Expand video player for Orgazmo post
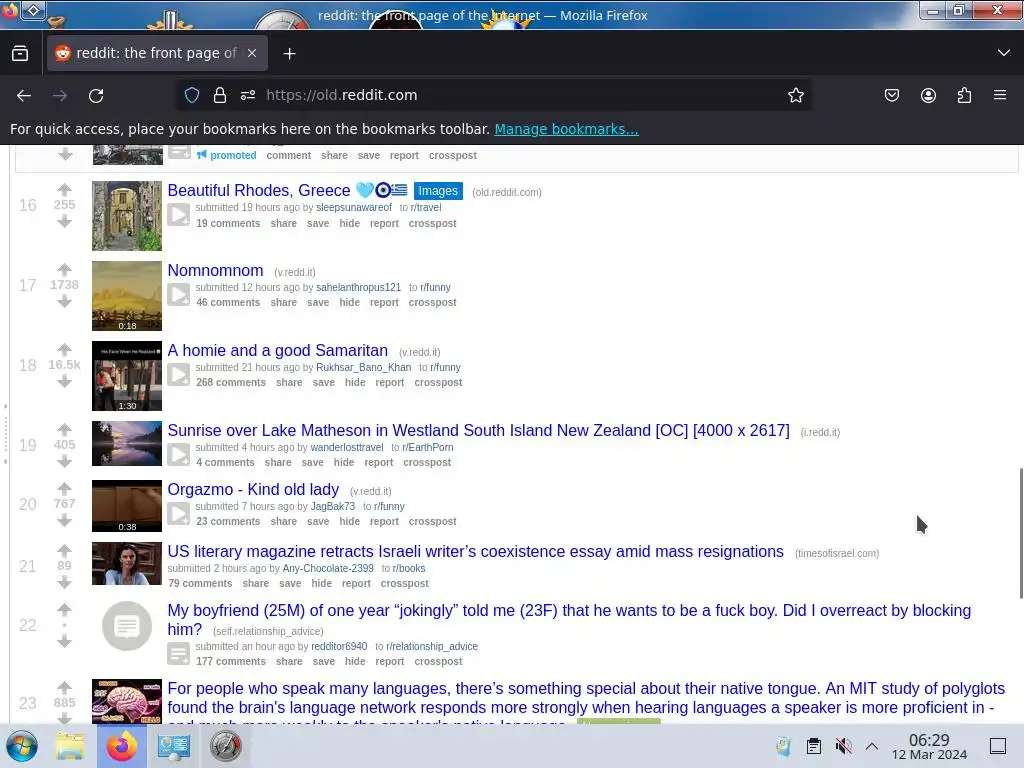Image resolution: width=1024 pixels, height=768 pixels. (178, 513)
